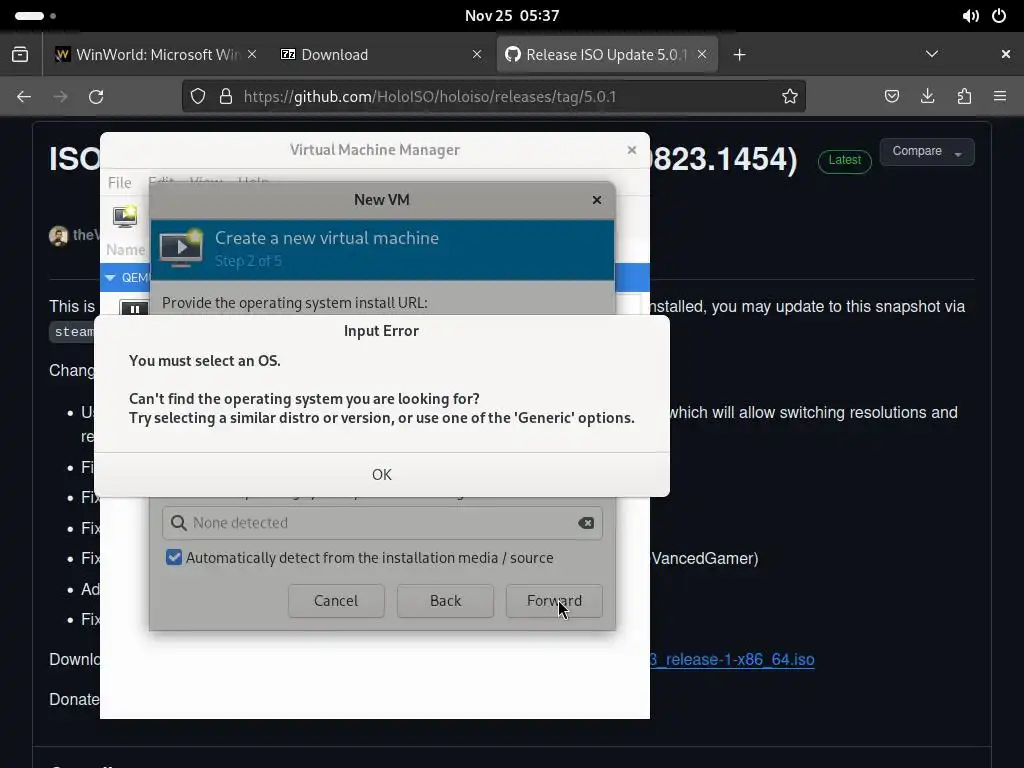Screen dimensions: 1024x768
Task: Open a new browser tab
Action: point(739,55)
